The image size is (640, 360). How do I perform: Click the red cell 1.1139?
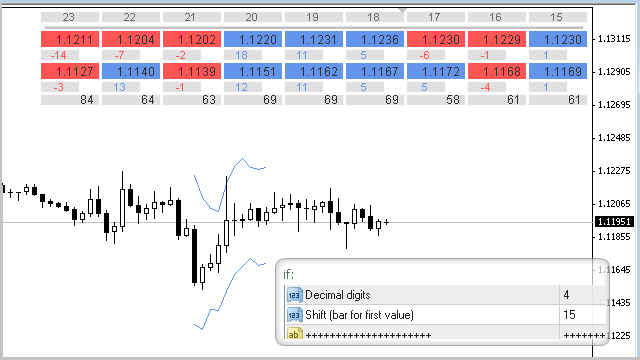click(192, 71)
